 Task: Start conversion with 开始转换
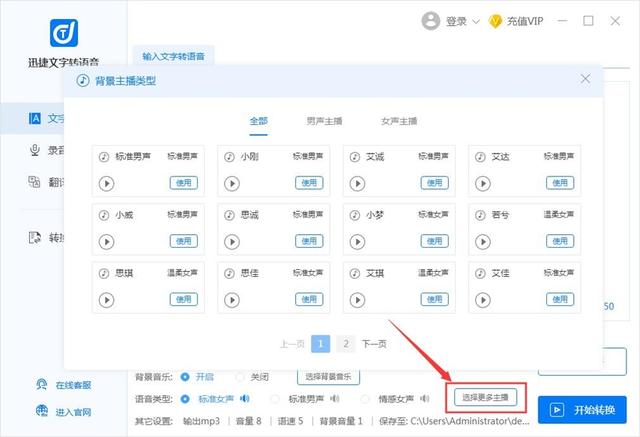(582, 410)
